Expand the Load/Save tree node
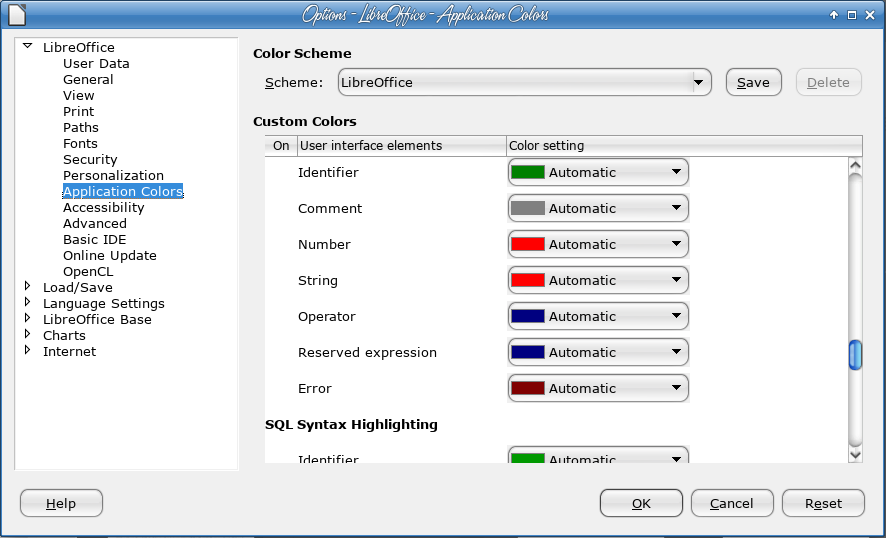The height and width of the screenshot is (538, 886). pyautogui.click(x=27, y=286)
